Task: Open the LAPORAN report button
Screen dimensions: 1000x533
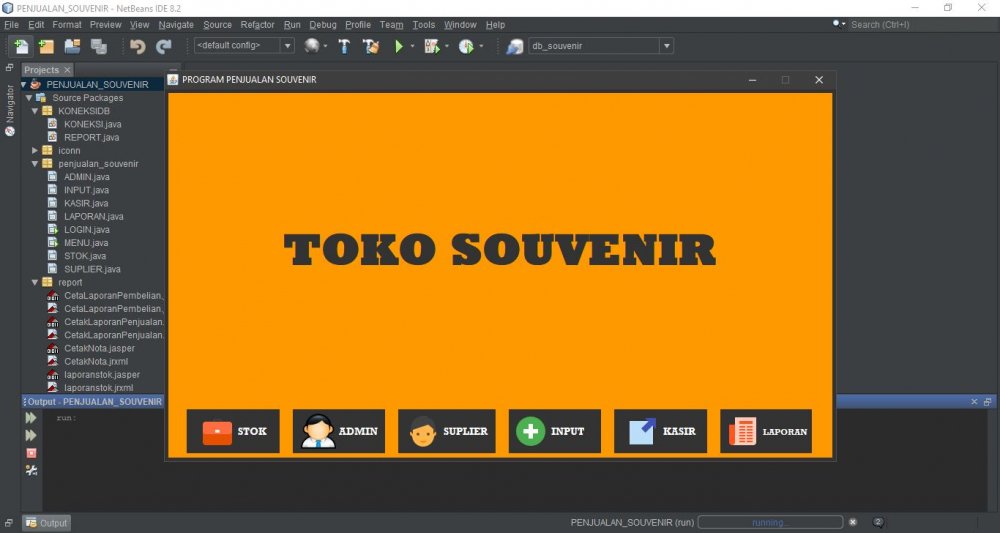Action: click(766, 431)
